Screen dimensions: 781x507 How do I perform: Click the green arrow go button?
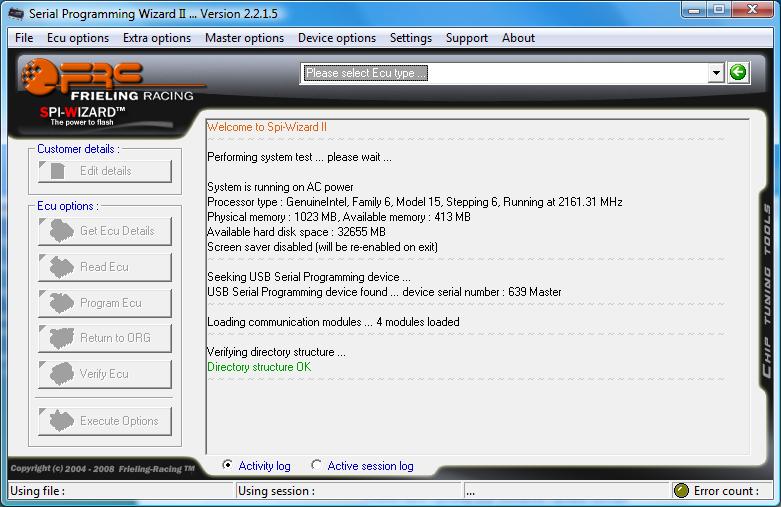738,73
